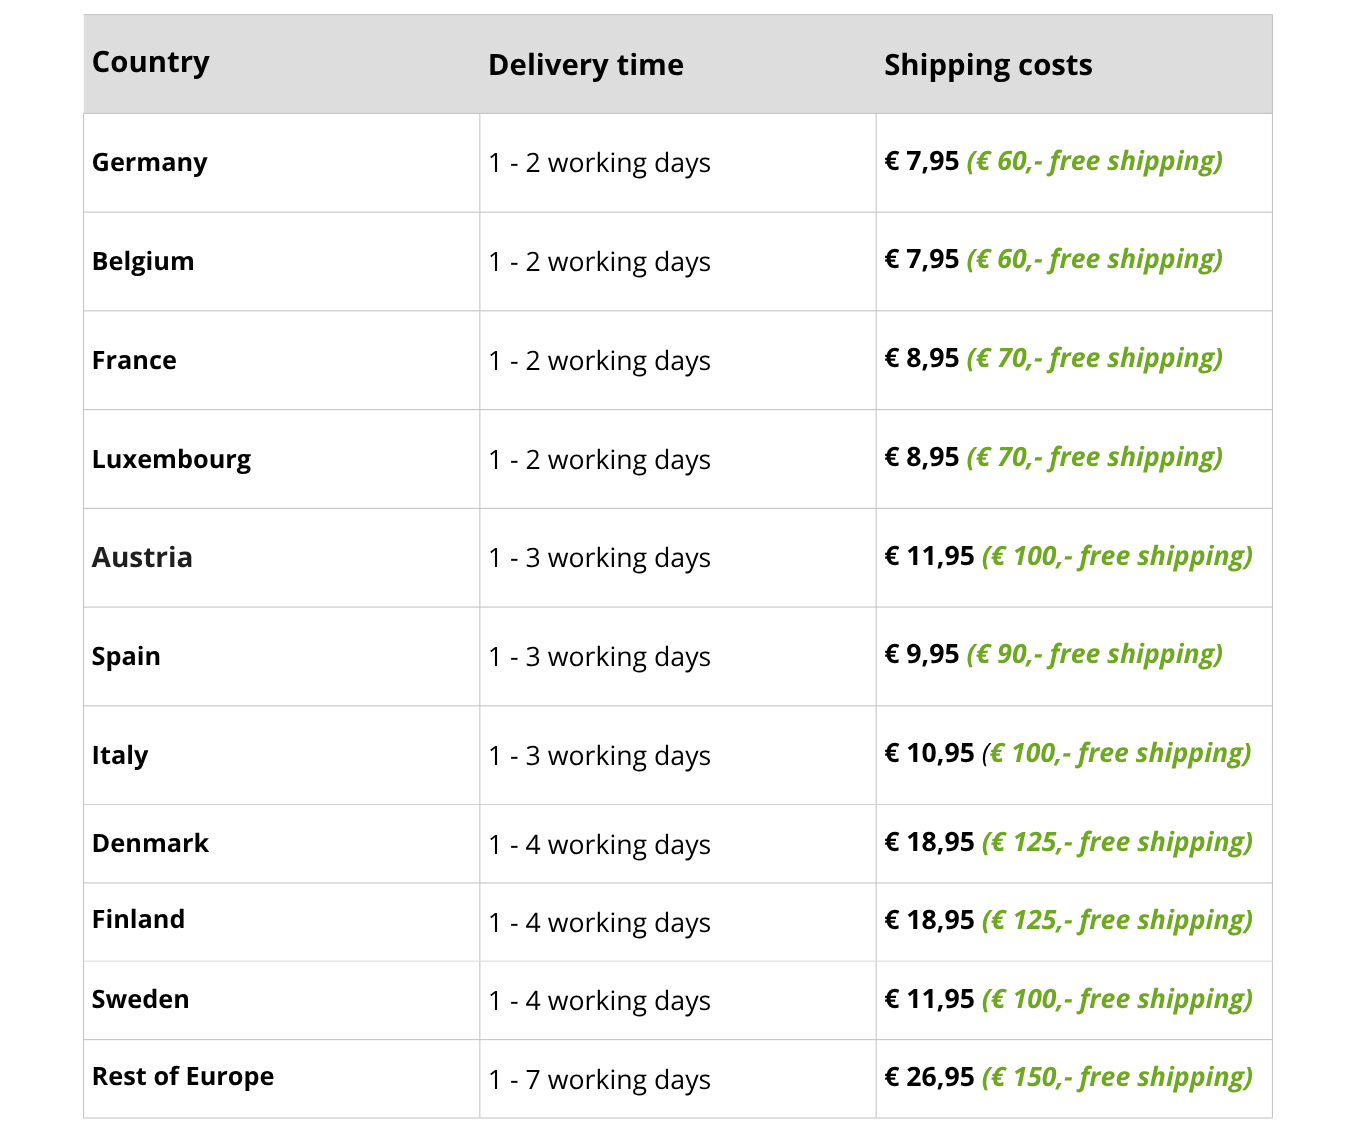
Task: Click Italy's € 10,95 shipping cost
Action: 930,753
